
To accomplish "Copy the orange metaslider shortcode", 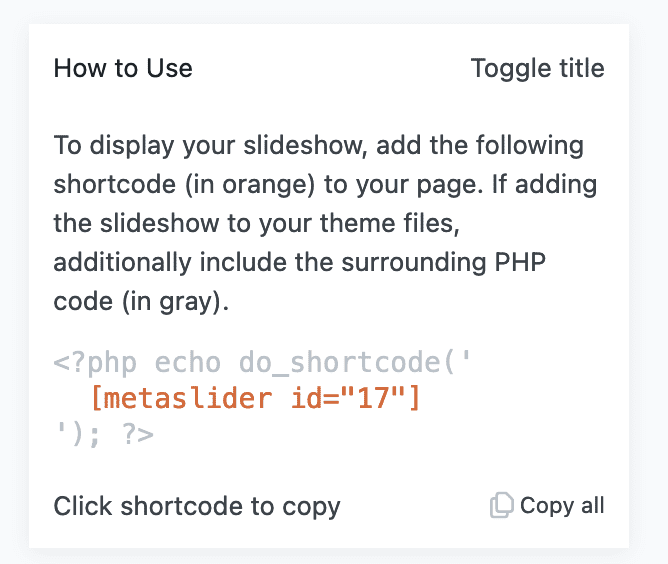I will click(x=256, y=398).
